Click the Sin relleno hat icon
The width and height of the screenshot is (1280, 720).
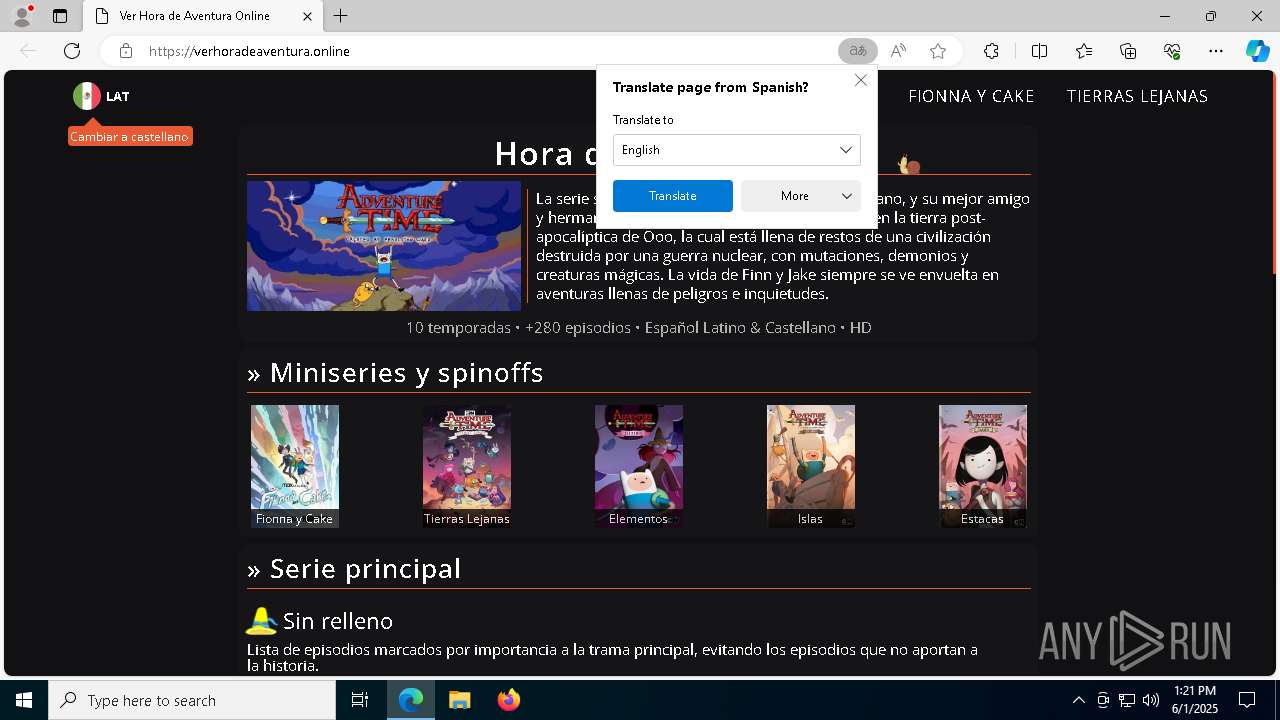pyautogui.click(x=262, y=621)
